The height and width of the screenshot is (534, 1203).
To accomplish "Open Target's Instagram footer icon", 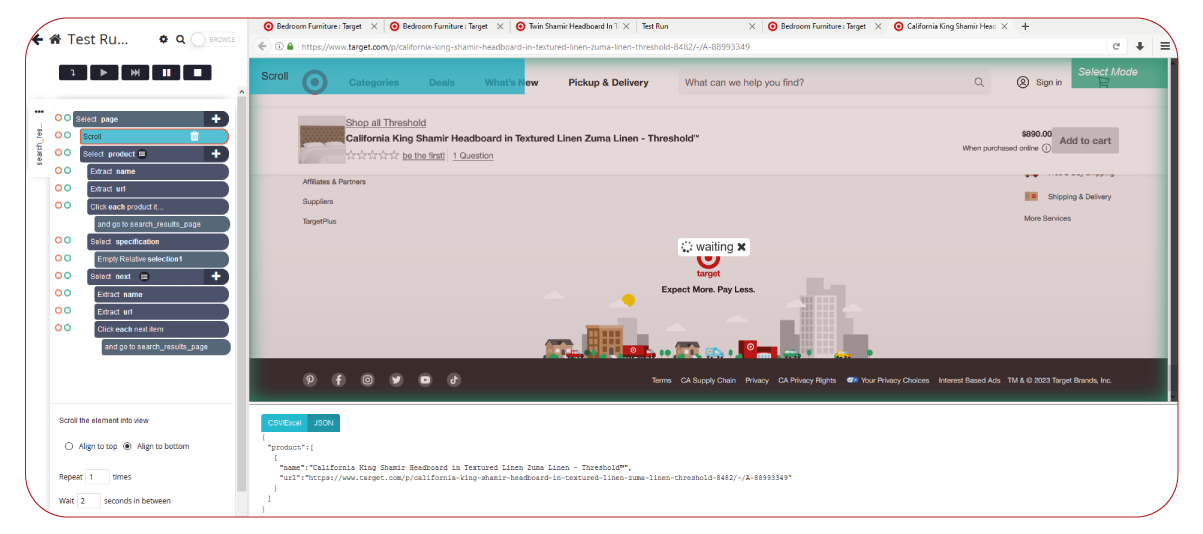I will (368, 380).
